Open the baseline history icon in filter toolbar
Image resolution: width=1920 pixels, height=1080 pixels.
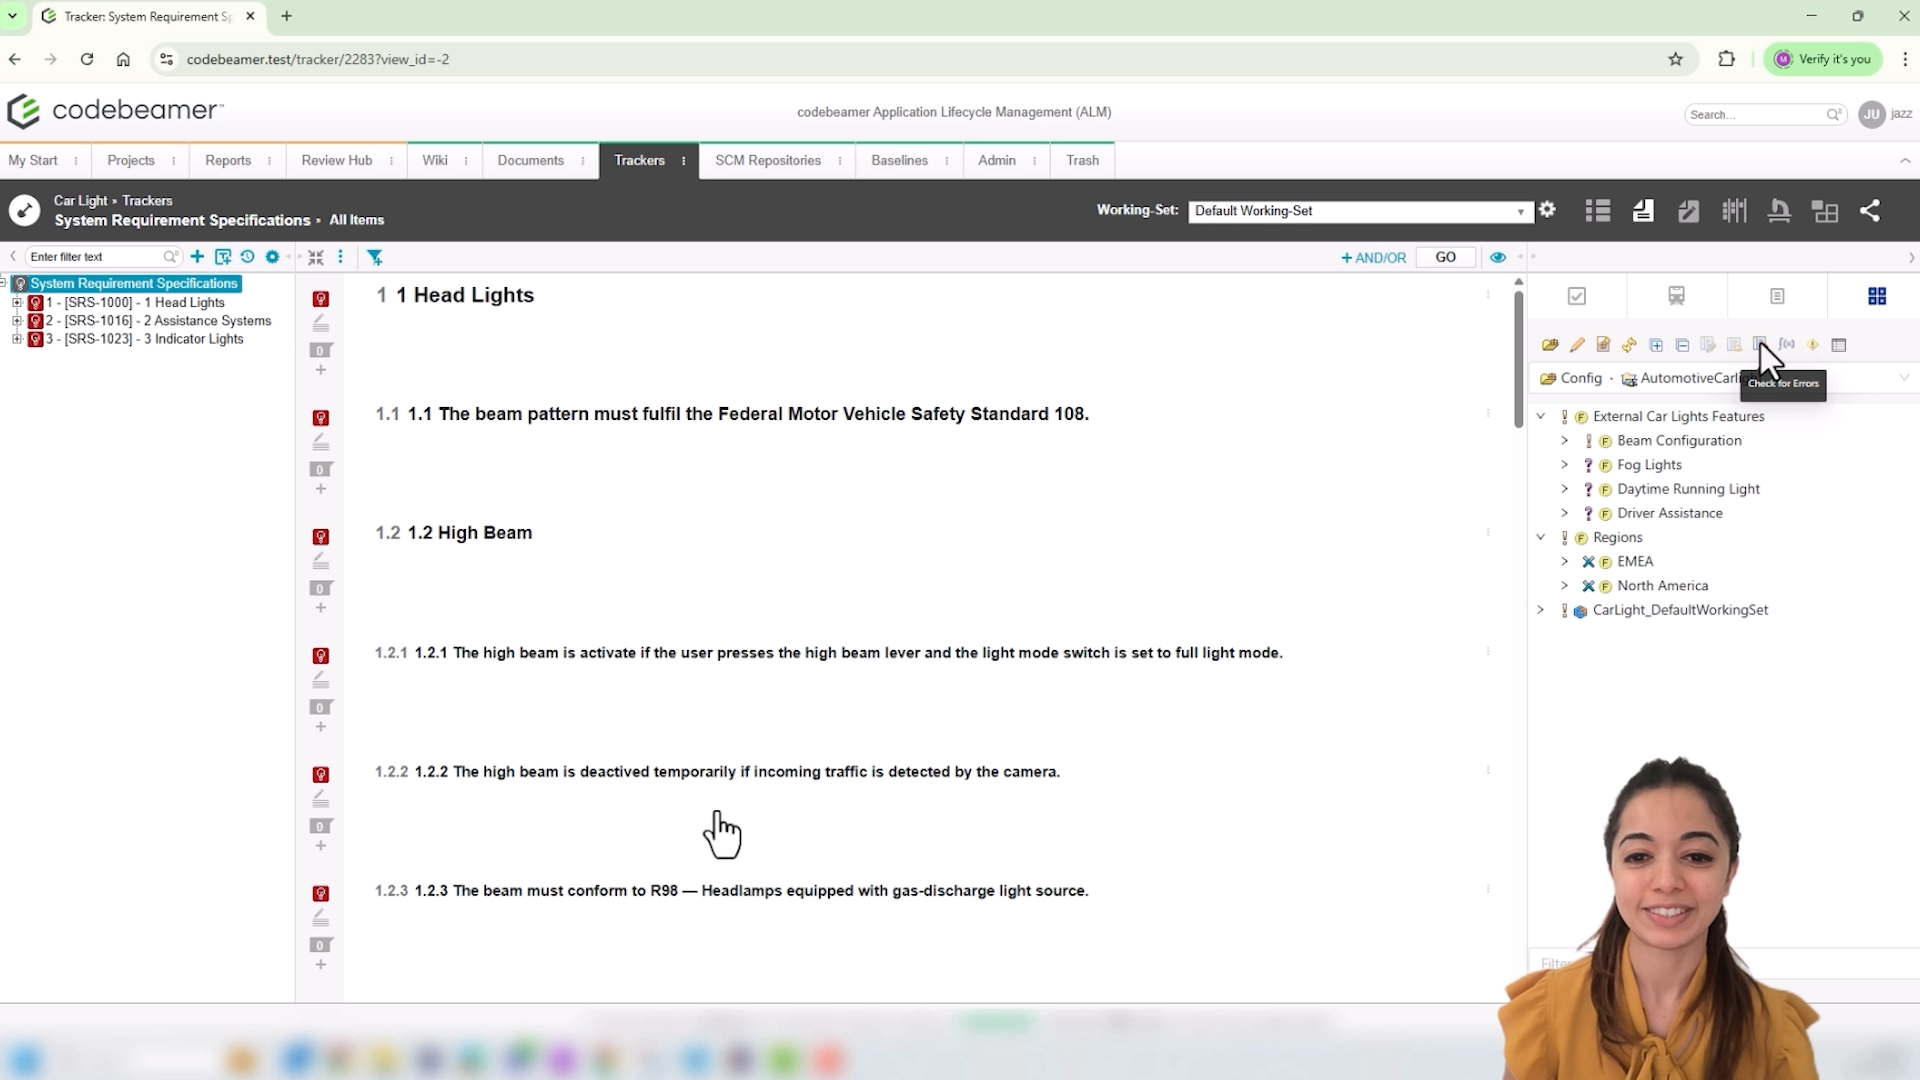(x=248, y=257)
